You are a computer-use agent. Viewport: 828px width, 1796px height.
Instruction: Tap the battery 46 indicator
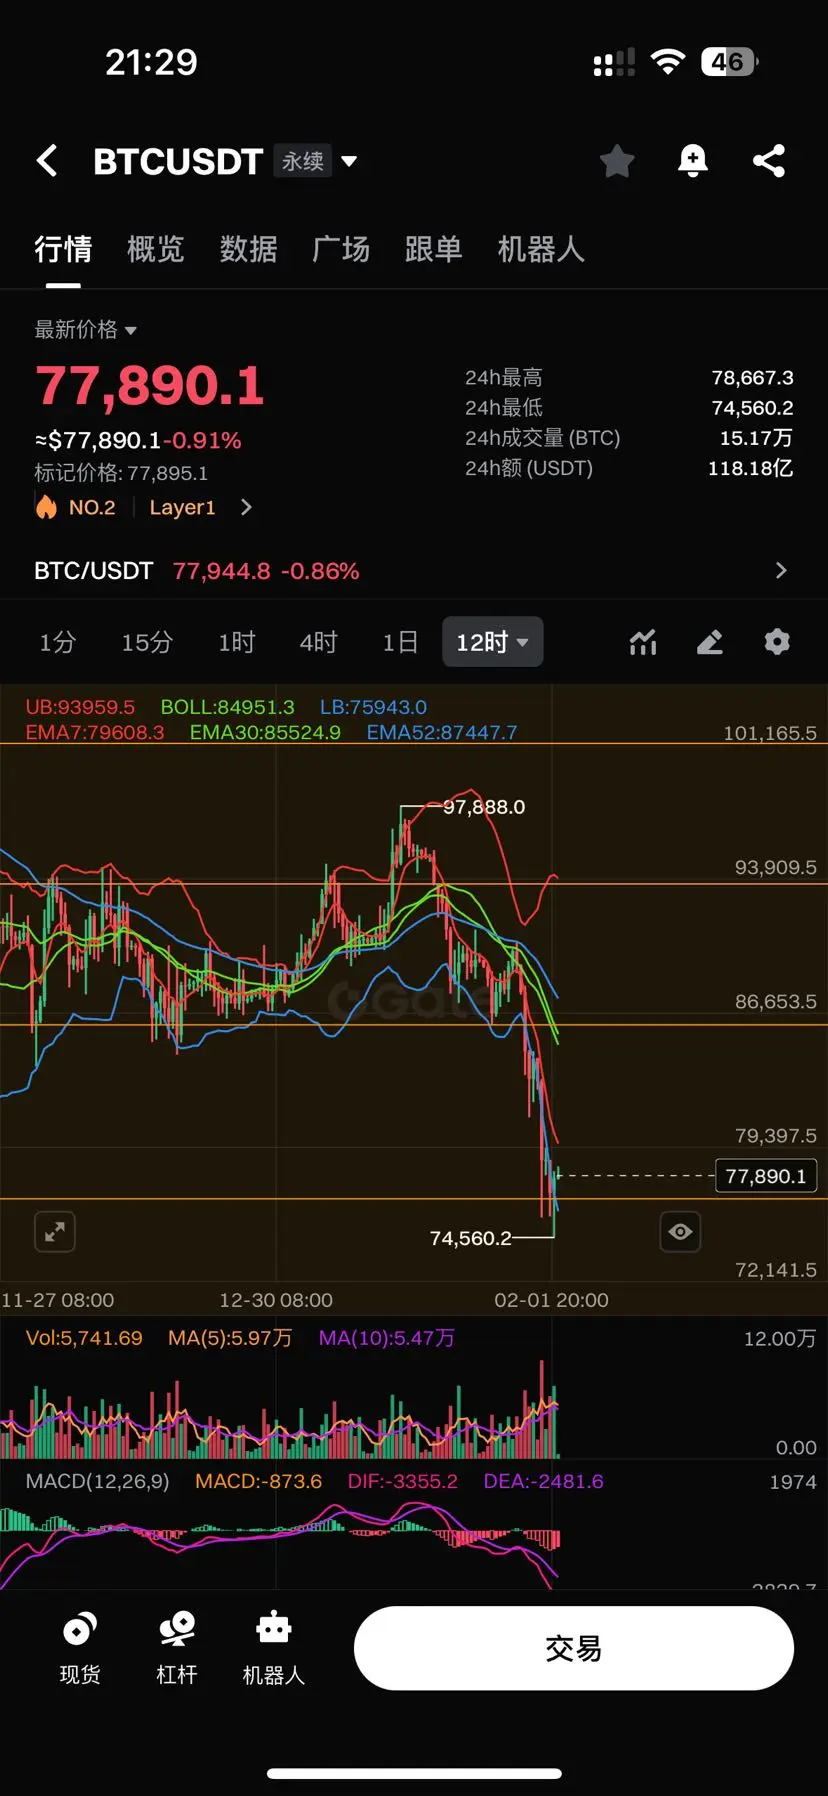729,62
